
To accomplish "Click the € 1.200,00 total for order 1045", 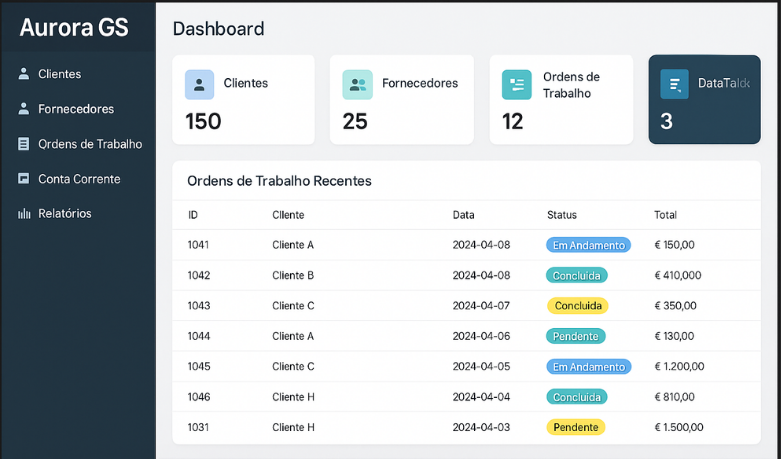I will [679, 367].
